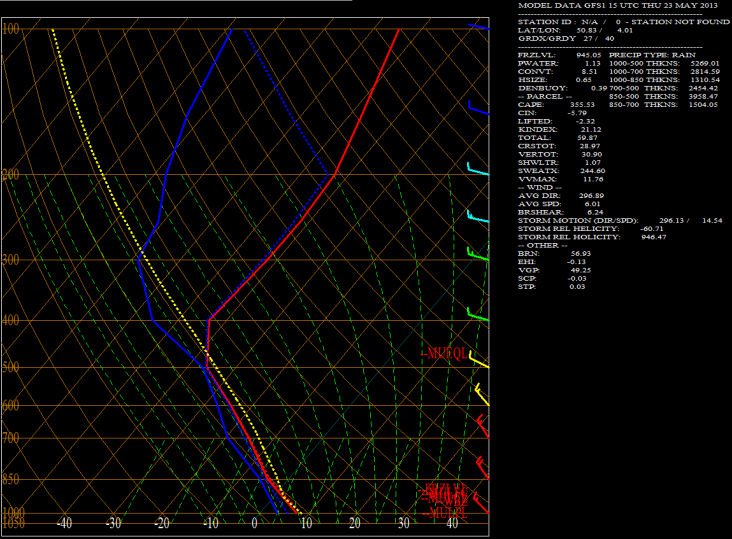Select the STP value 0.03
732x539 pixels.
point(577,287)
